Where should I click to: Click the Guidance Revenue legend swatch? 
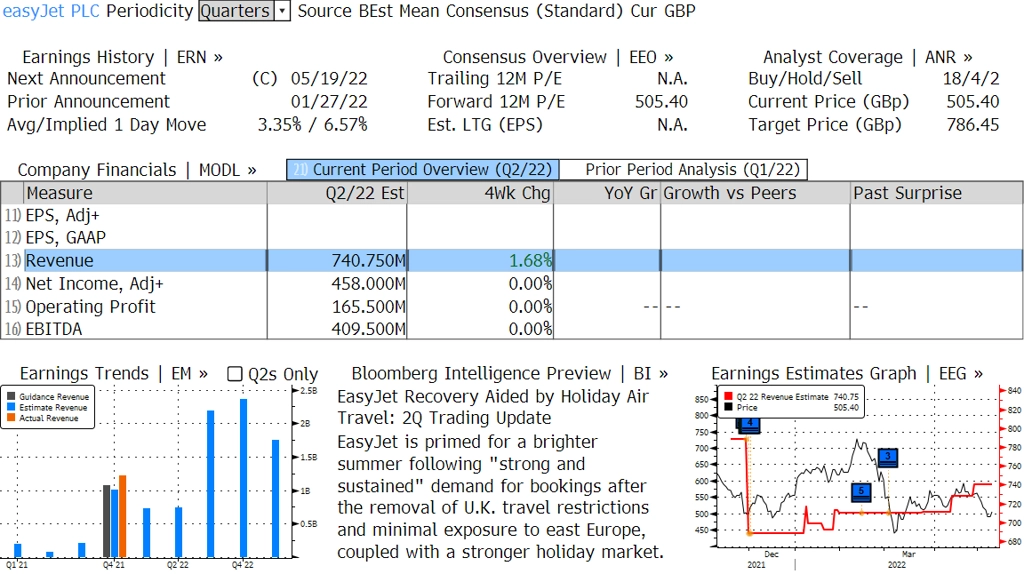(x=12, y=396)
